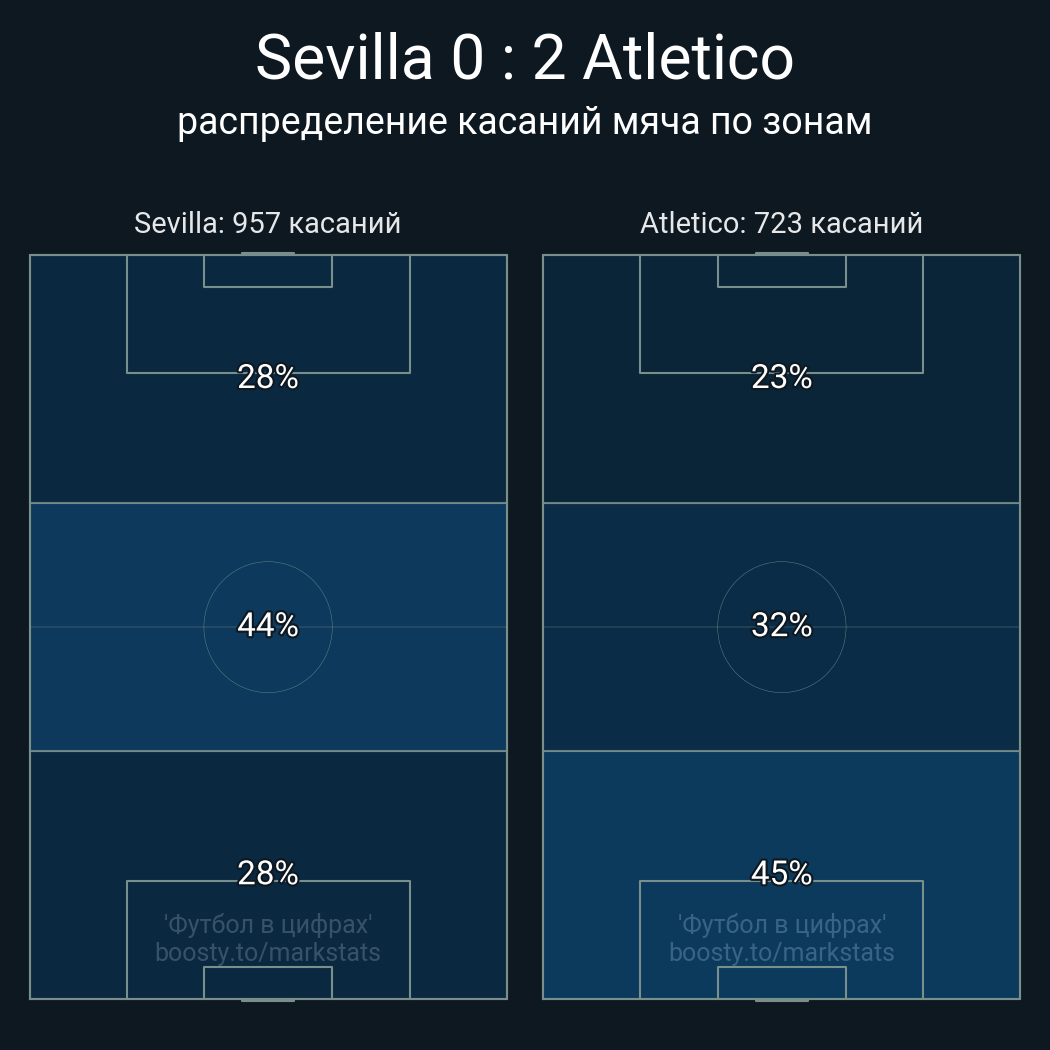The image size is (1050, 1050).
Task: Select the Atletico: 723 касаний heading
Action: click(x=781, y=223)
